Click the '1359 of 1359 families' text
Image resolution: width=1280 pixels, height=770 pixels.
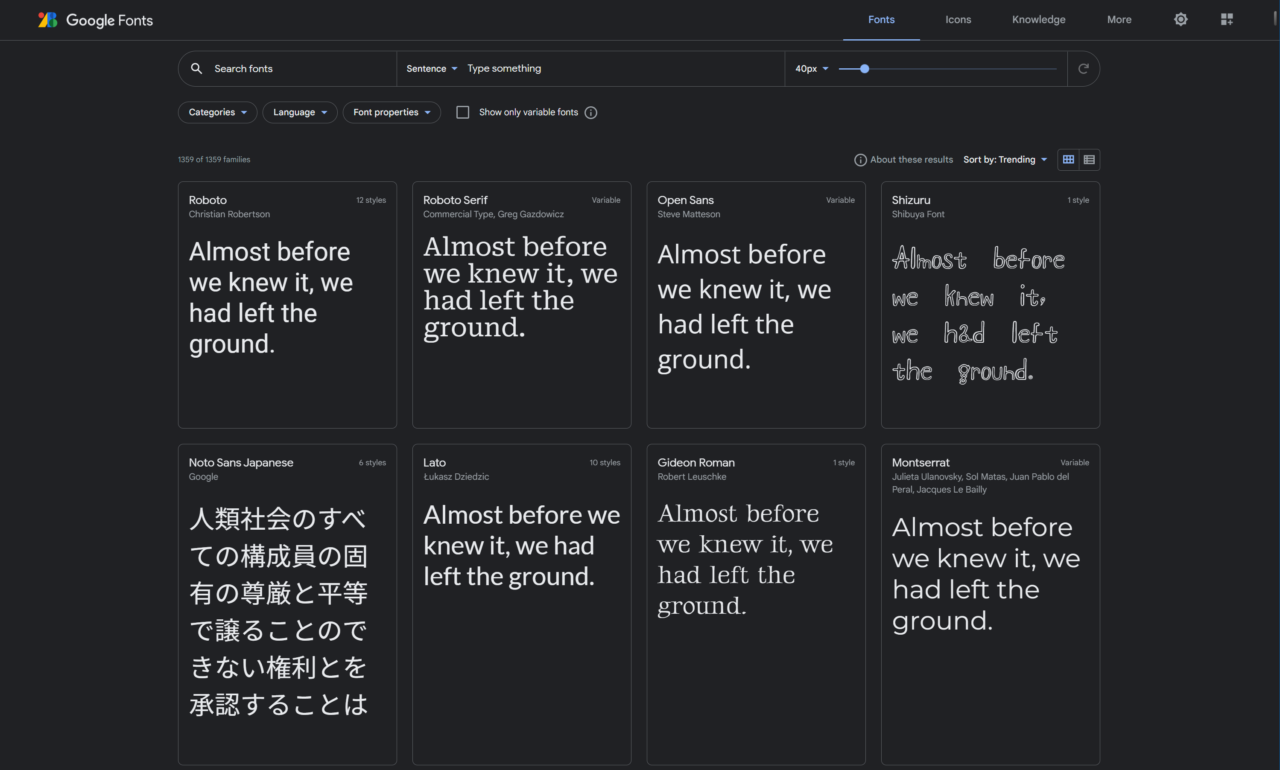214,160
